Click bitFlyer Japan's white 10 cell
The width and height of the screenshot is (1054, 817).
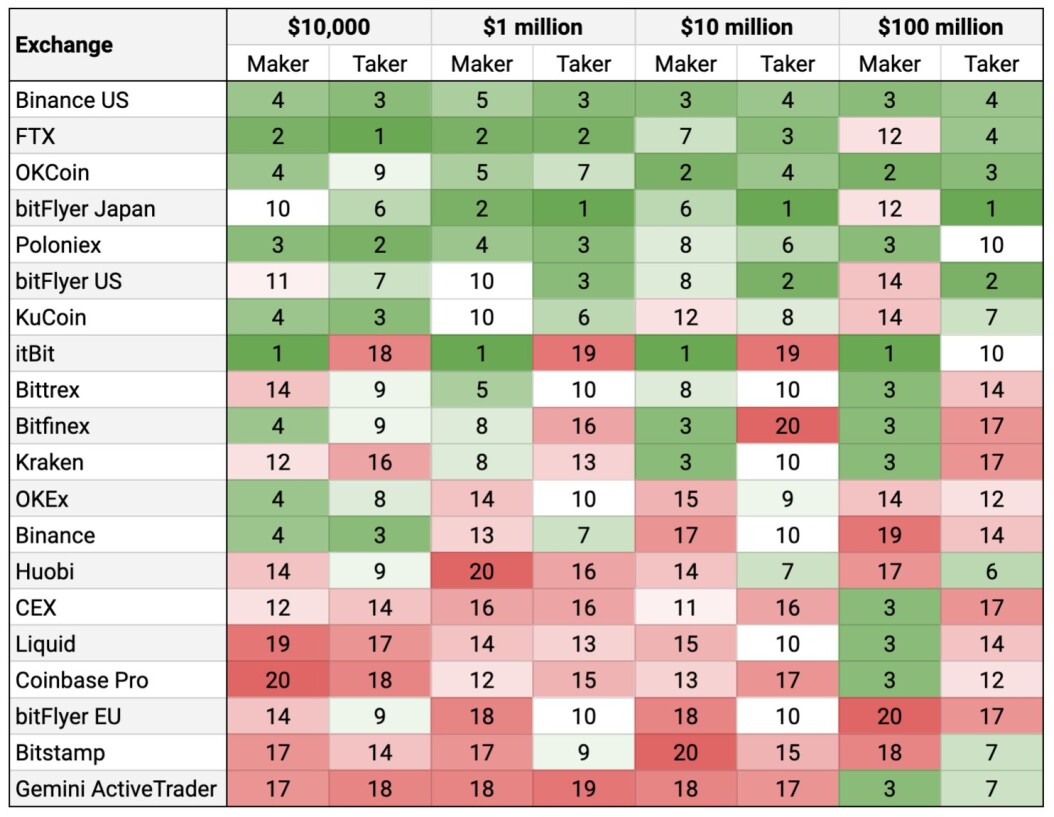278,208
